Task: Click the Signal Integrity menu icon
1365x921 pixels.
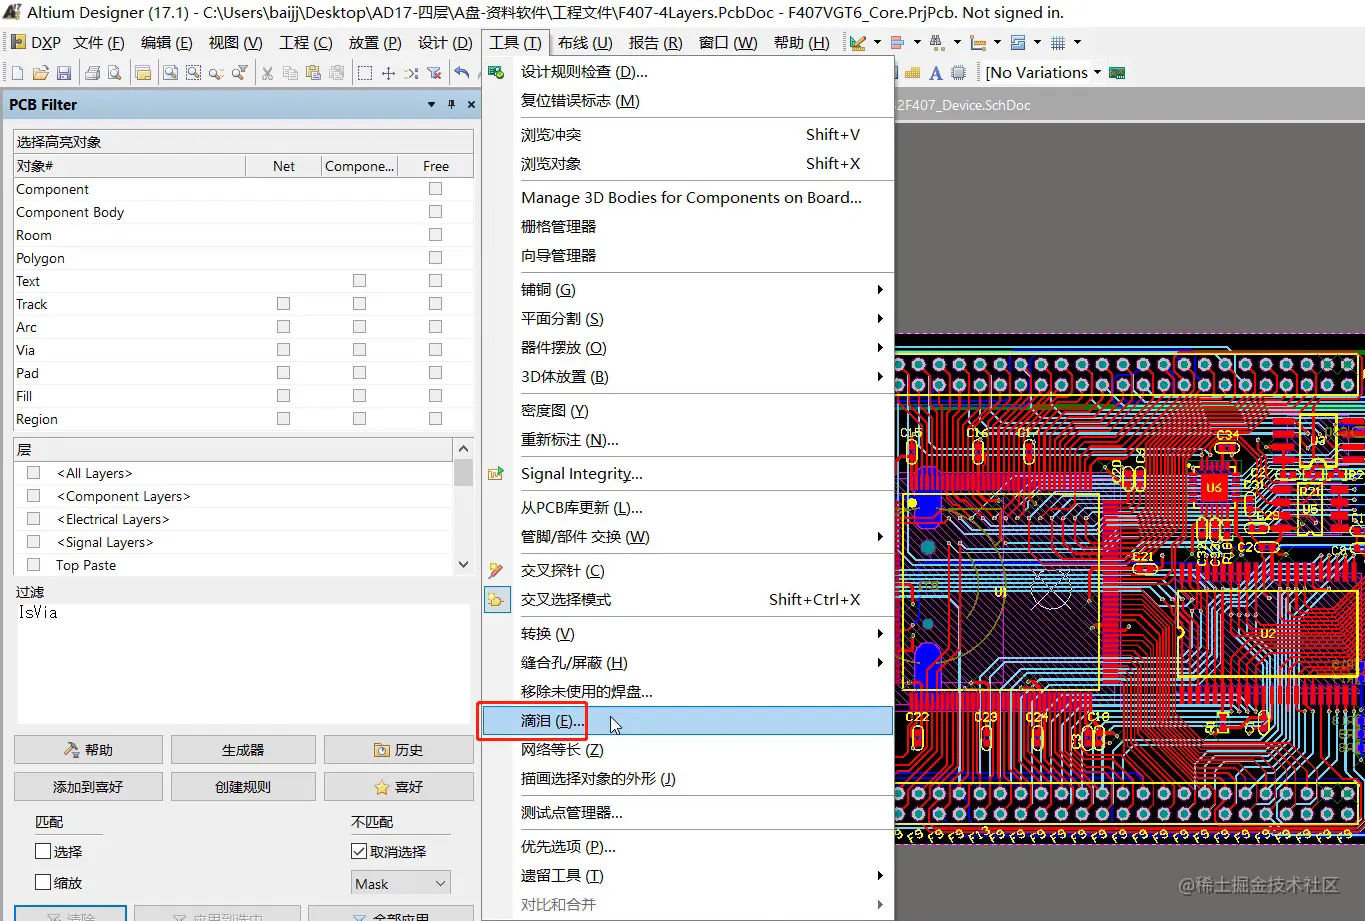Action: [496, 474]
